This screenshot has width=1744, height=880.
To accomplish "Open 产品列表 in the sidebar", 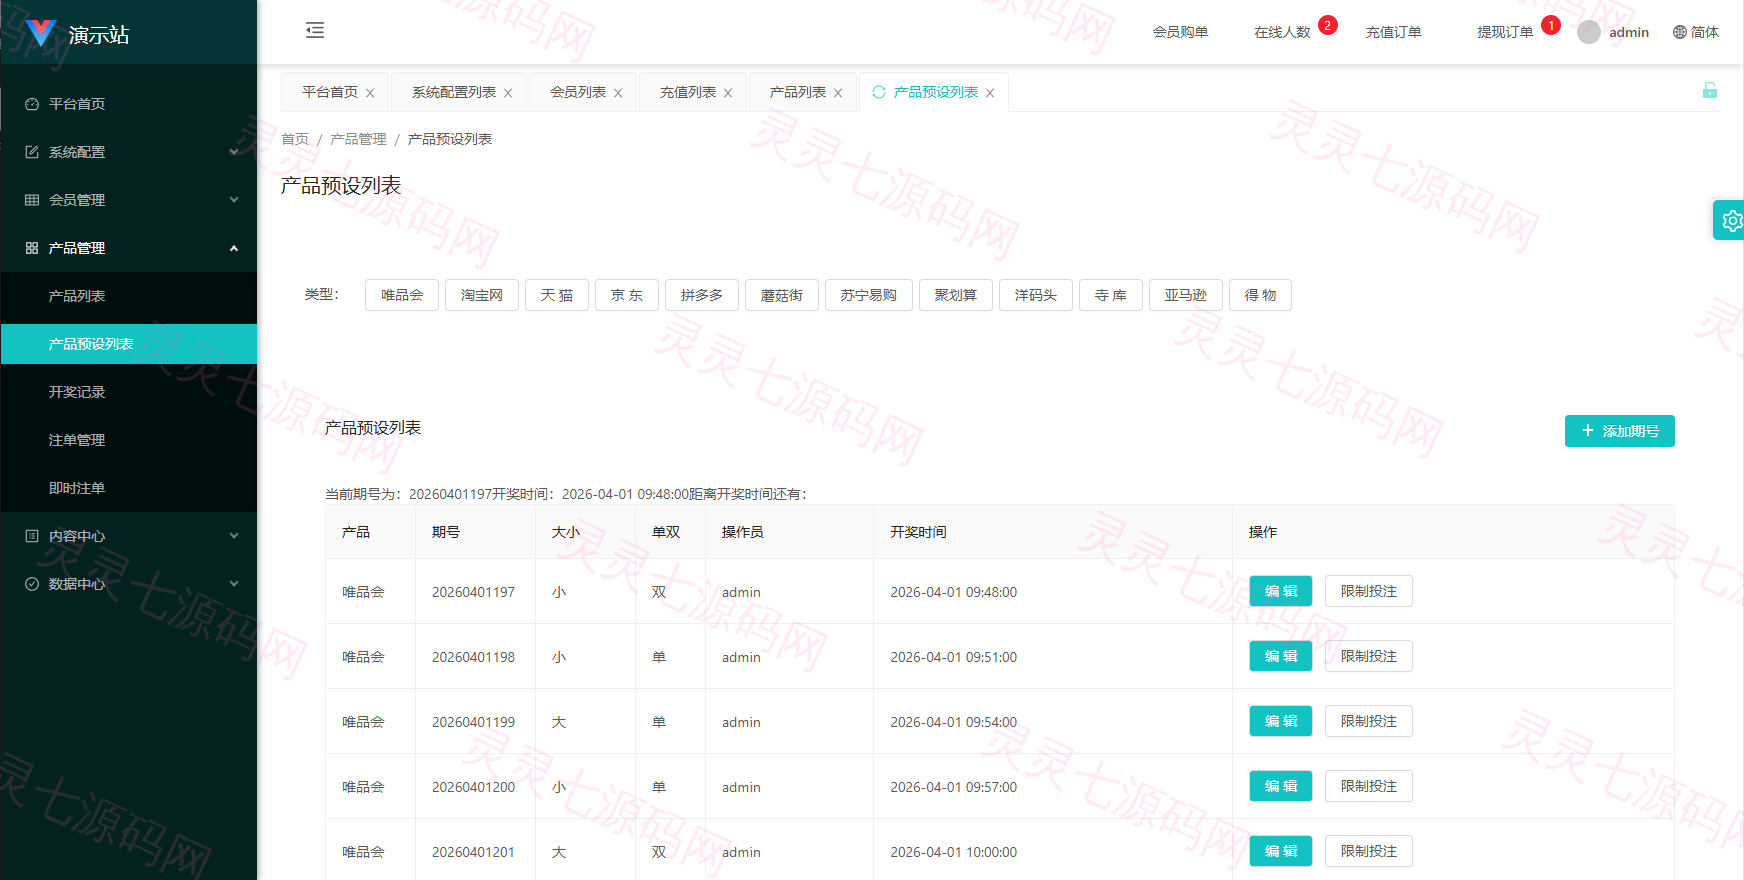I will pyautogui.click(x=129, y=296).
